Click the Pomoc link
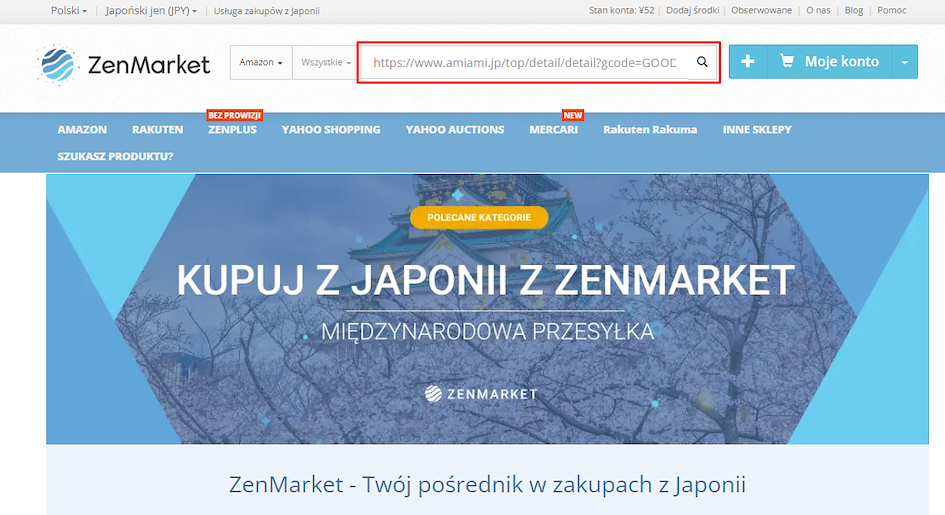Image resolution: width=945 pixels, height=515 pixels. (x=892, y=10)
